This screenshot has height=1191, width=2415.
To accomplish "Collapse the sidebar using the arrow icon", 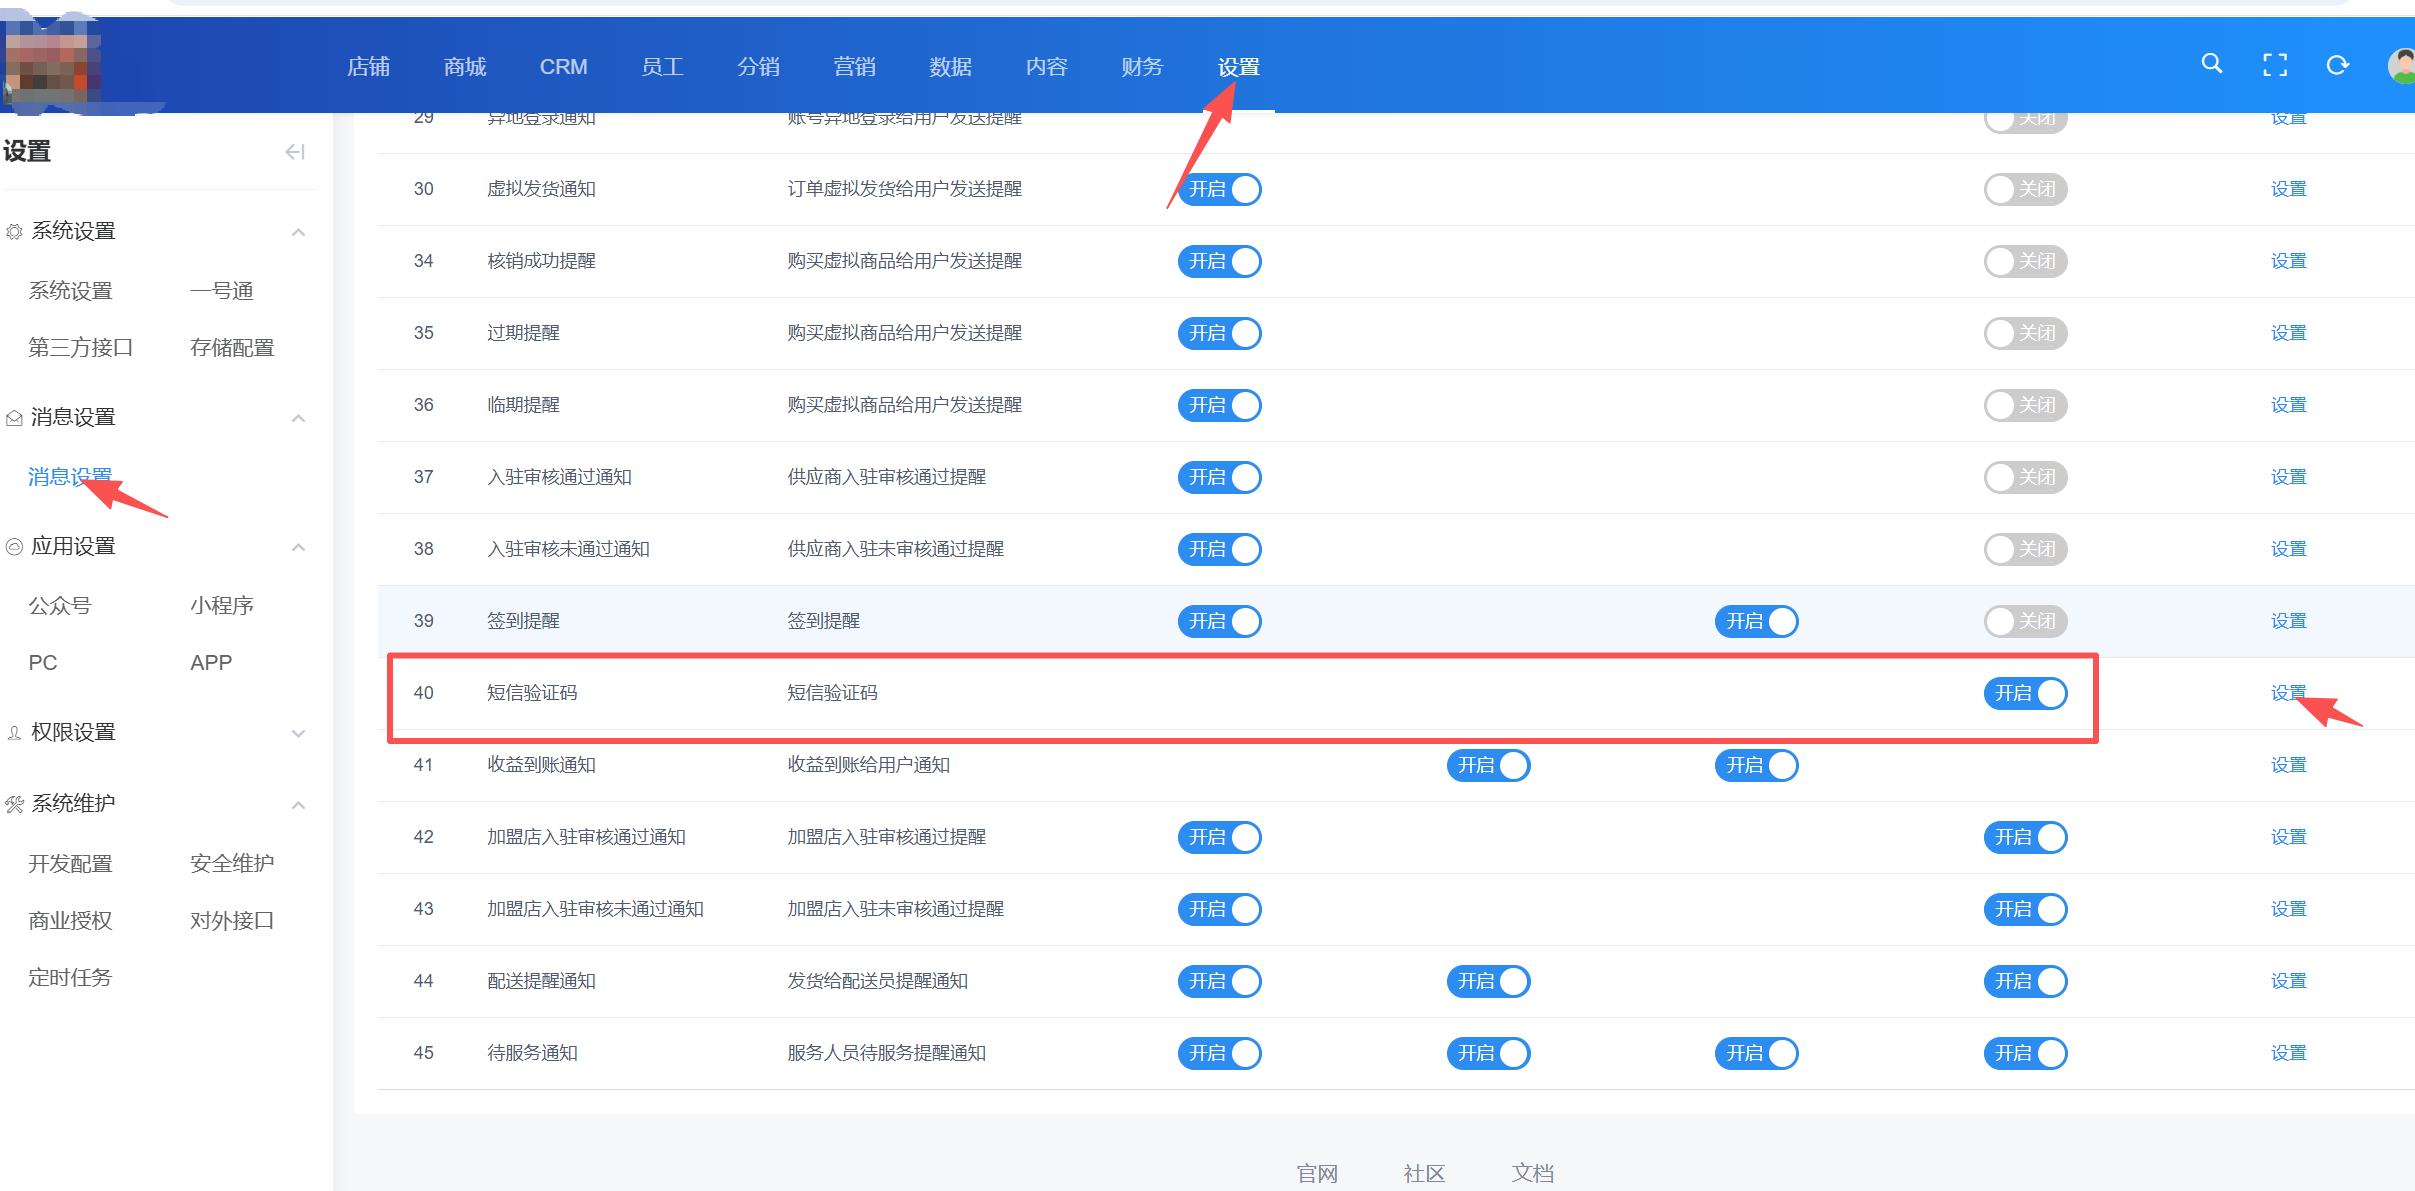I will [294, 152].
